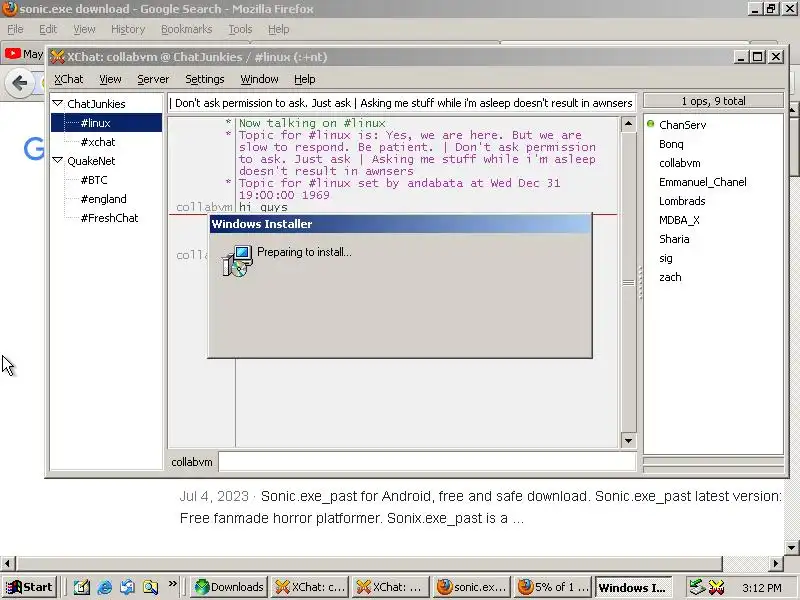Click the XChat tray icon
This screenshot has width=800, height=600.
click(716, 587)
